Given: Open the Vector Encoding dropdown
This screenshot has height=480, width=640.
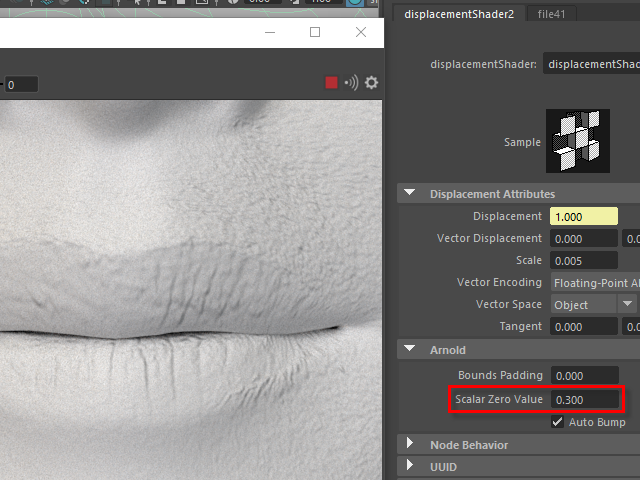Looking at the screenshot, I should 594,282.
